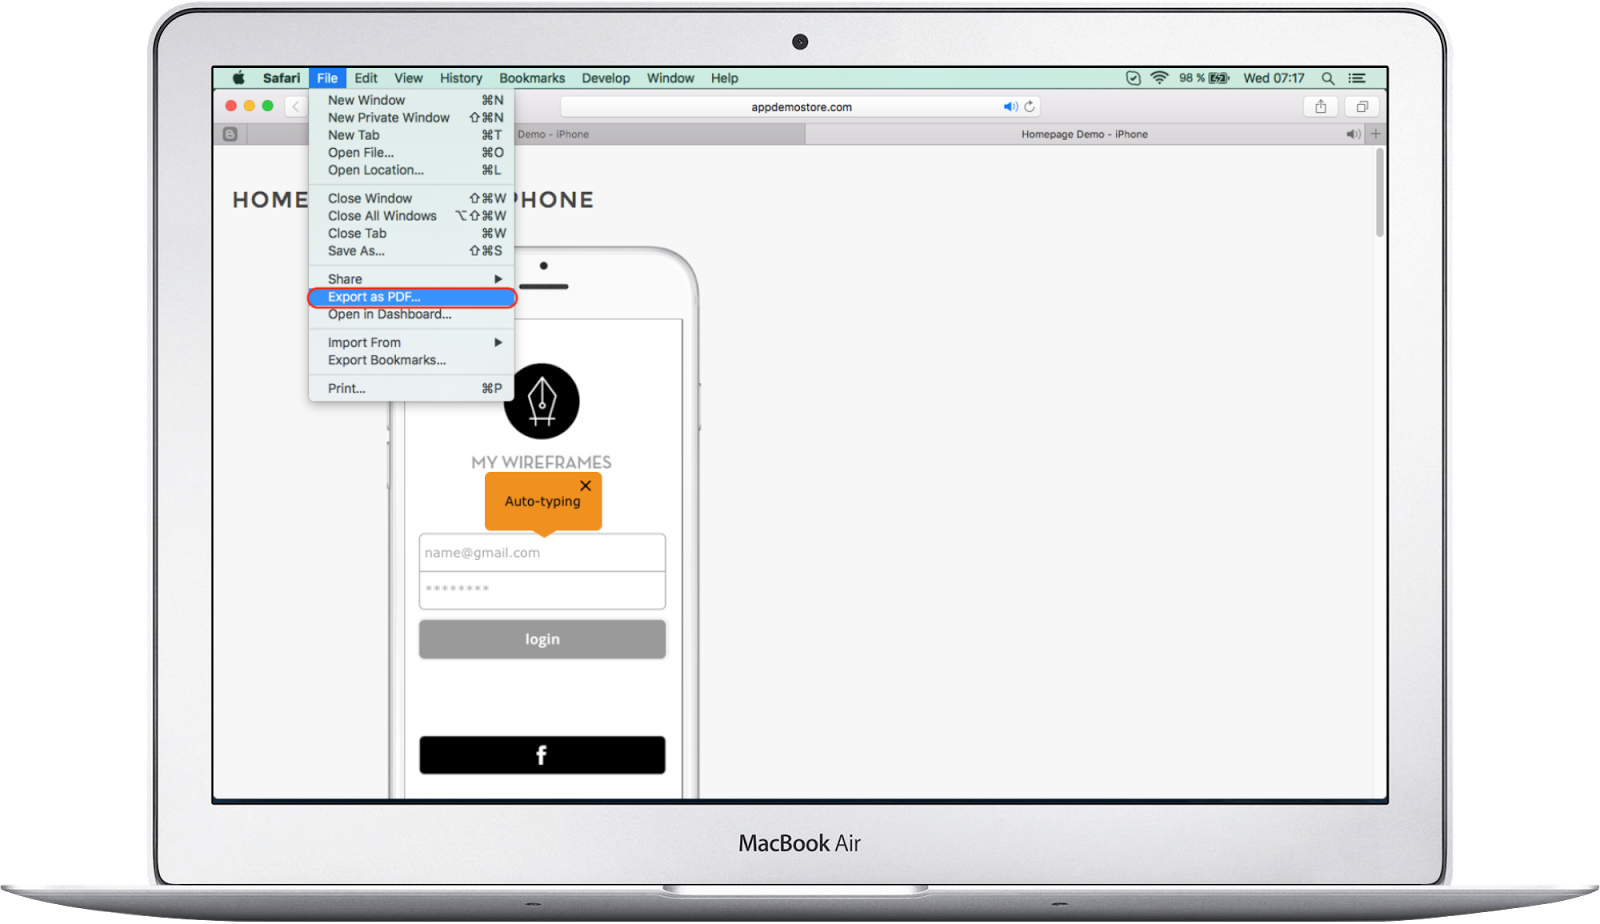Open Spotlight search from the menu bar
1600x924 pixels.
click(1328, 77)
